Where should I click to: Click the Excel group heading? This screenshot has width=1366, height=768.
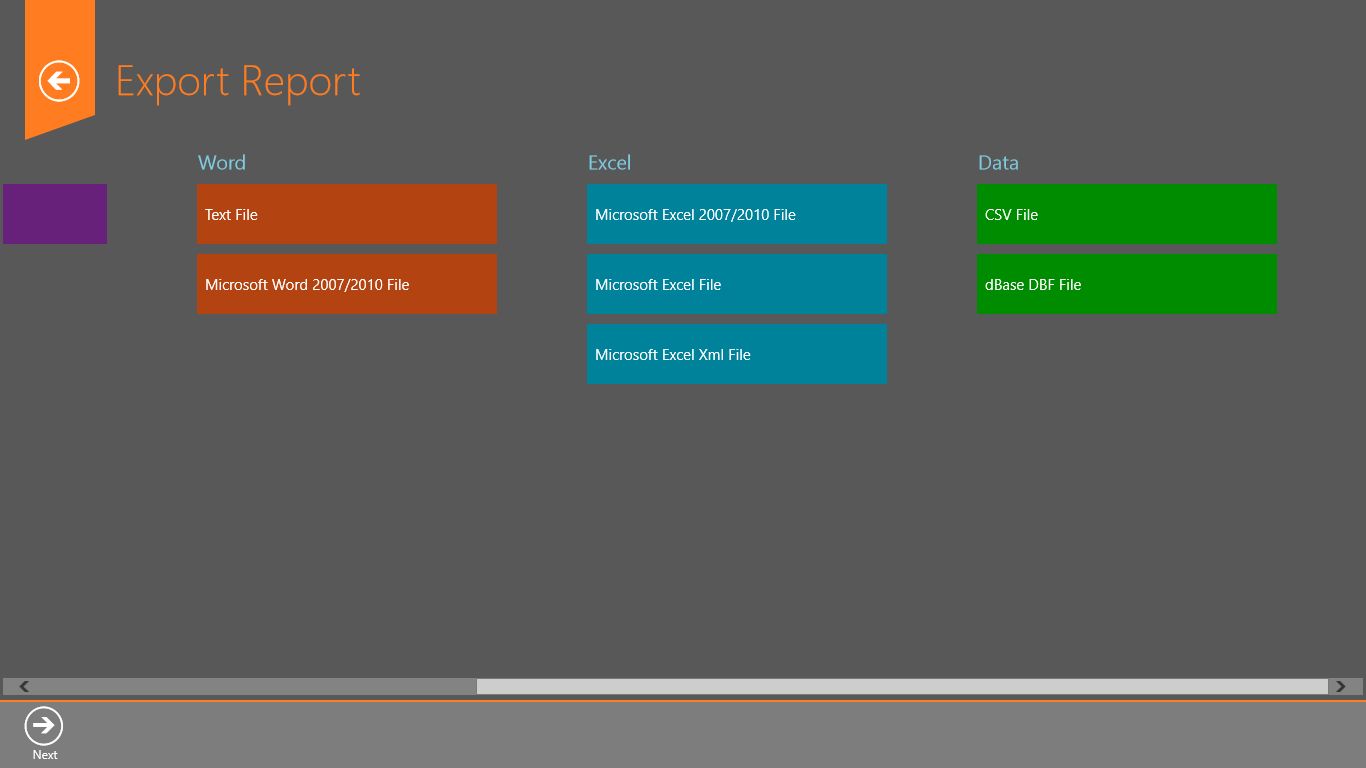[x=609, y=163]
